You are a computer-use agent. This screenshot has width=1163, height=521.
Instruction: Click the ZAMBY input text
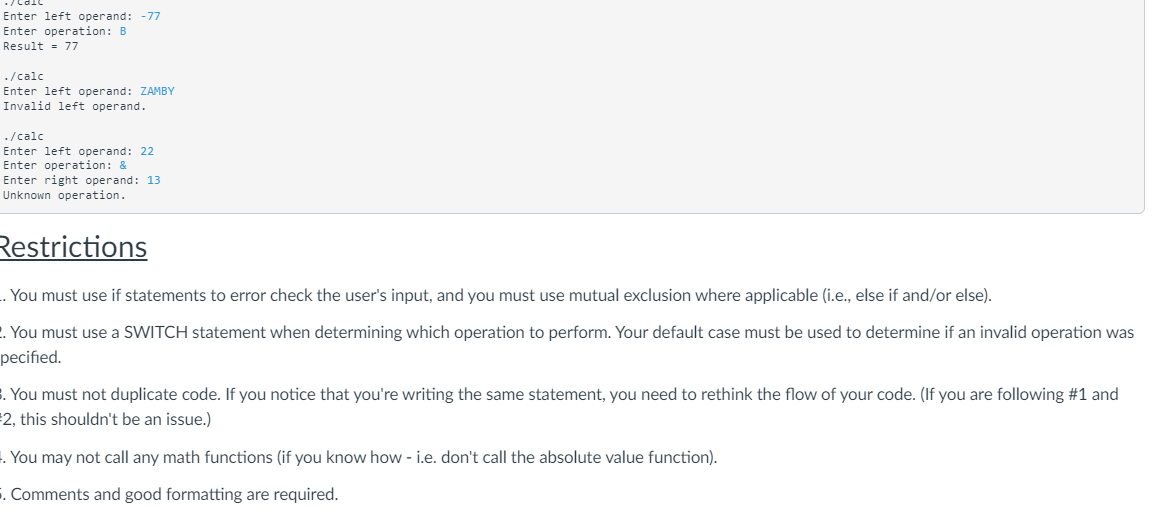[157, 91]
